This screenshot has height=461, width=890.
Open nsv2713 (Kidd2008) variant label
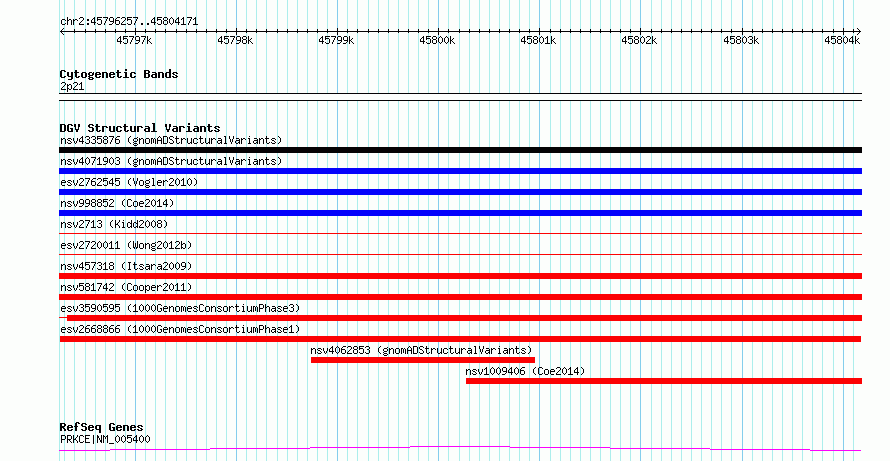point(114,224)
